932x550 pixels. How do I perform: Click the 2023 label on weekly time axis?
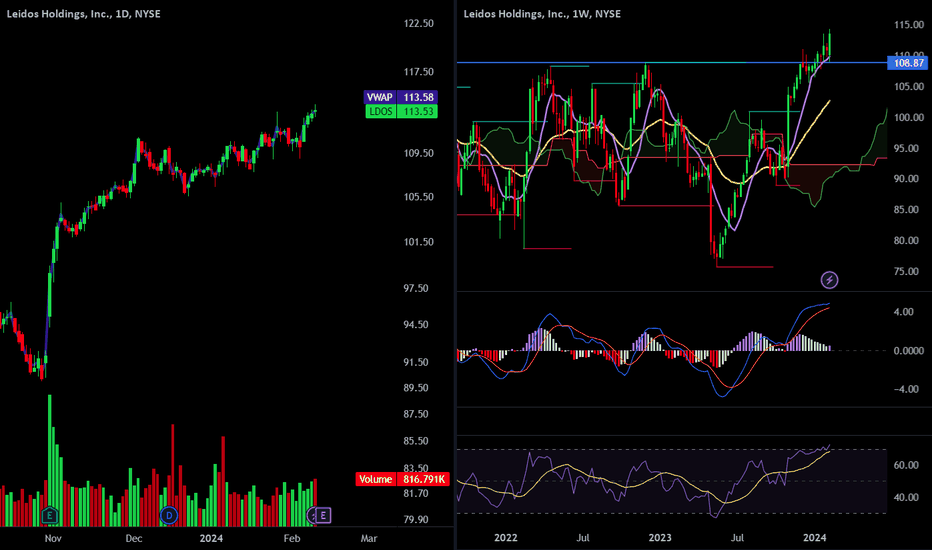[660, 538]
